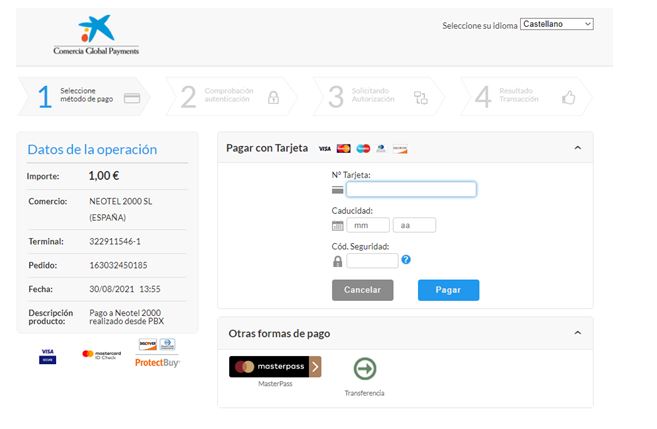Click the order number 163032450185

[x=118, y=265]
